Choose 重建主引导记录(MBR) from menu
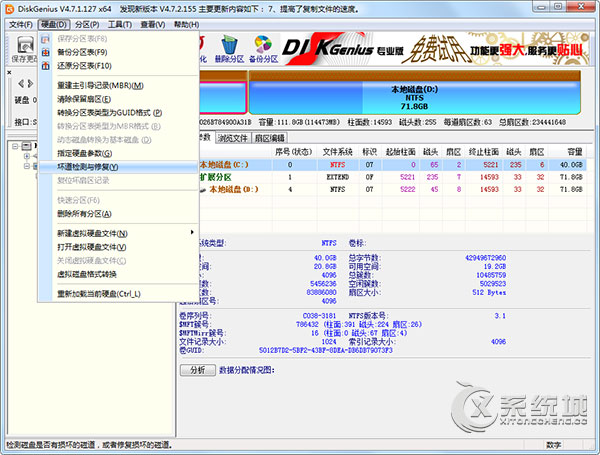 (119, 86)
